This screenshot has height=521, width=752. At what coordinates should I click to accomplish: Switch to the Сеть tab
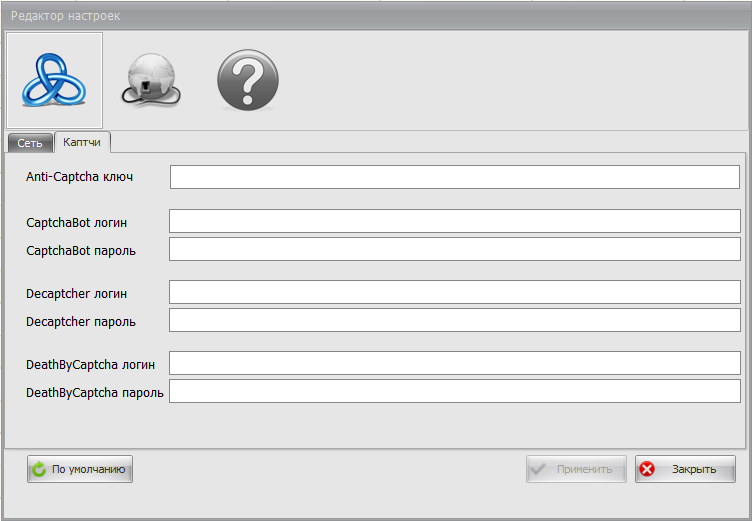pyautogui.click(x=30, y=143)
